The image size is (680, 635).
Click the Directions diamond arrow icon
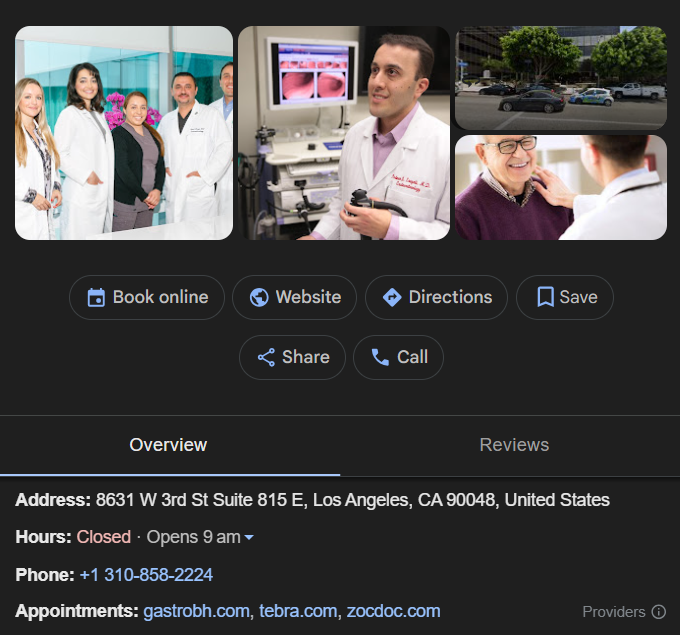tap(392, 297)
